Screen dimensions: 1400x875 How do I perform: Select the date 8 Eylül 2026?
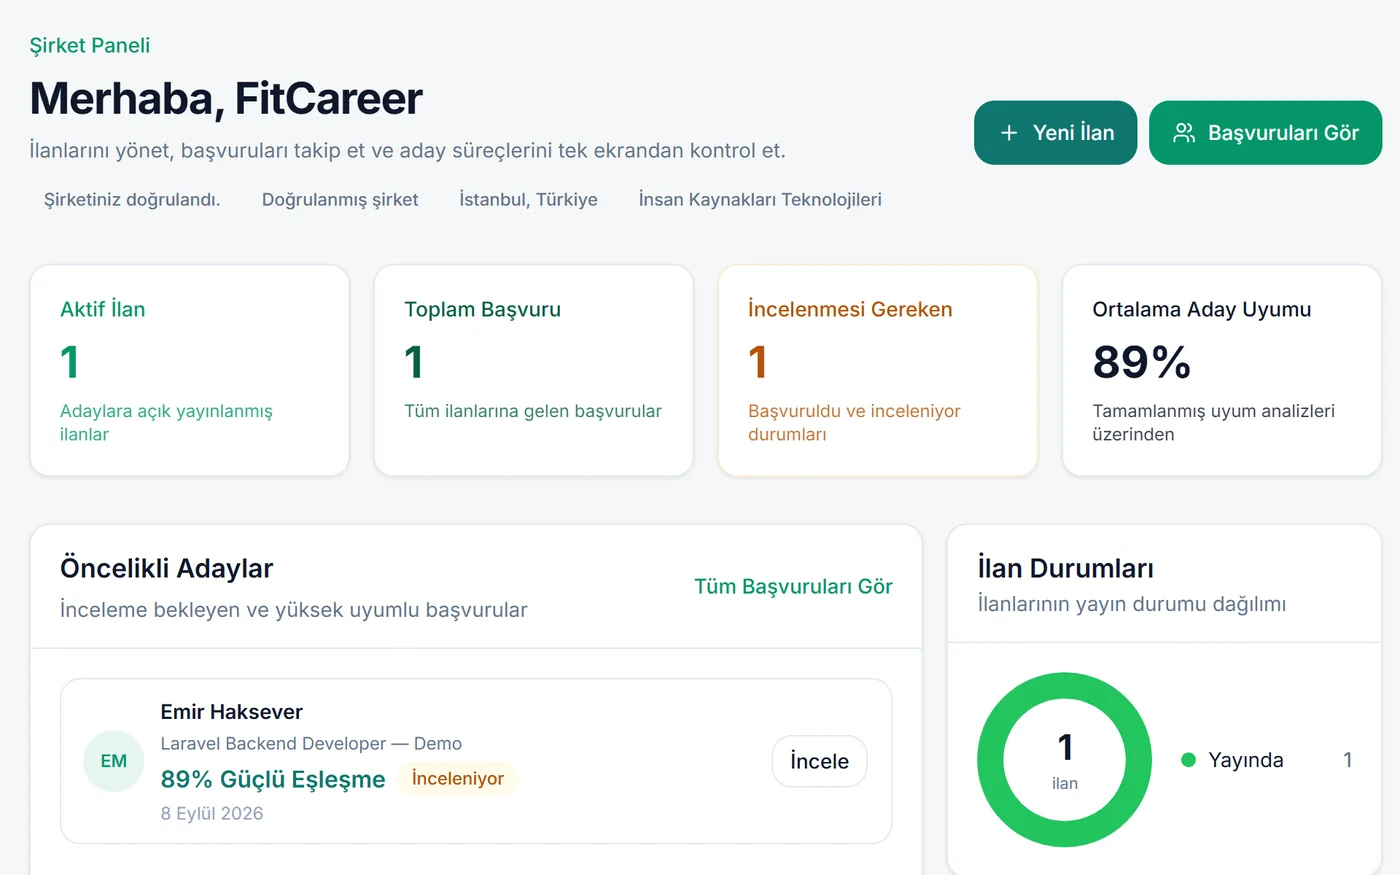[x=212, y=814]
